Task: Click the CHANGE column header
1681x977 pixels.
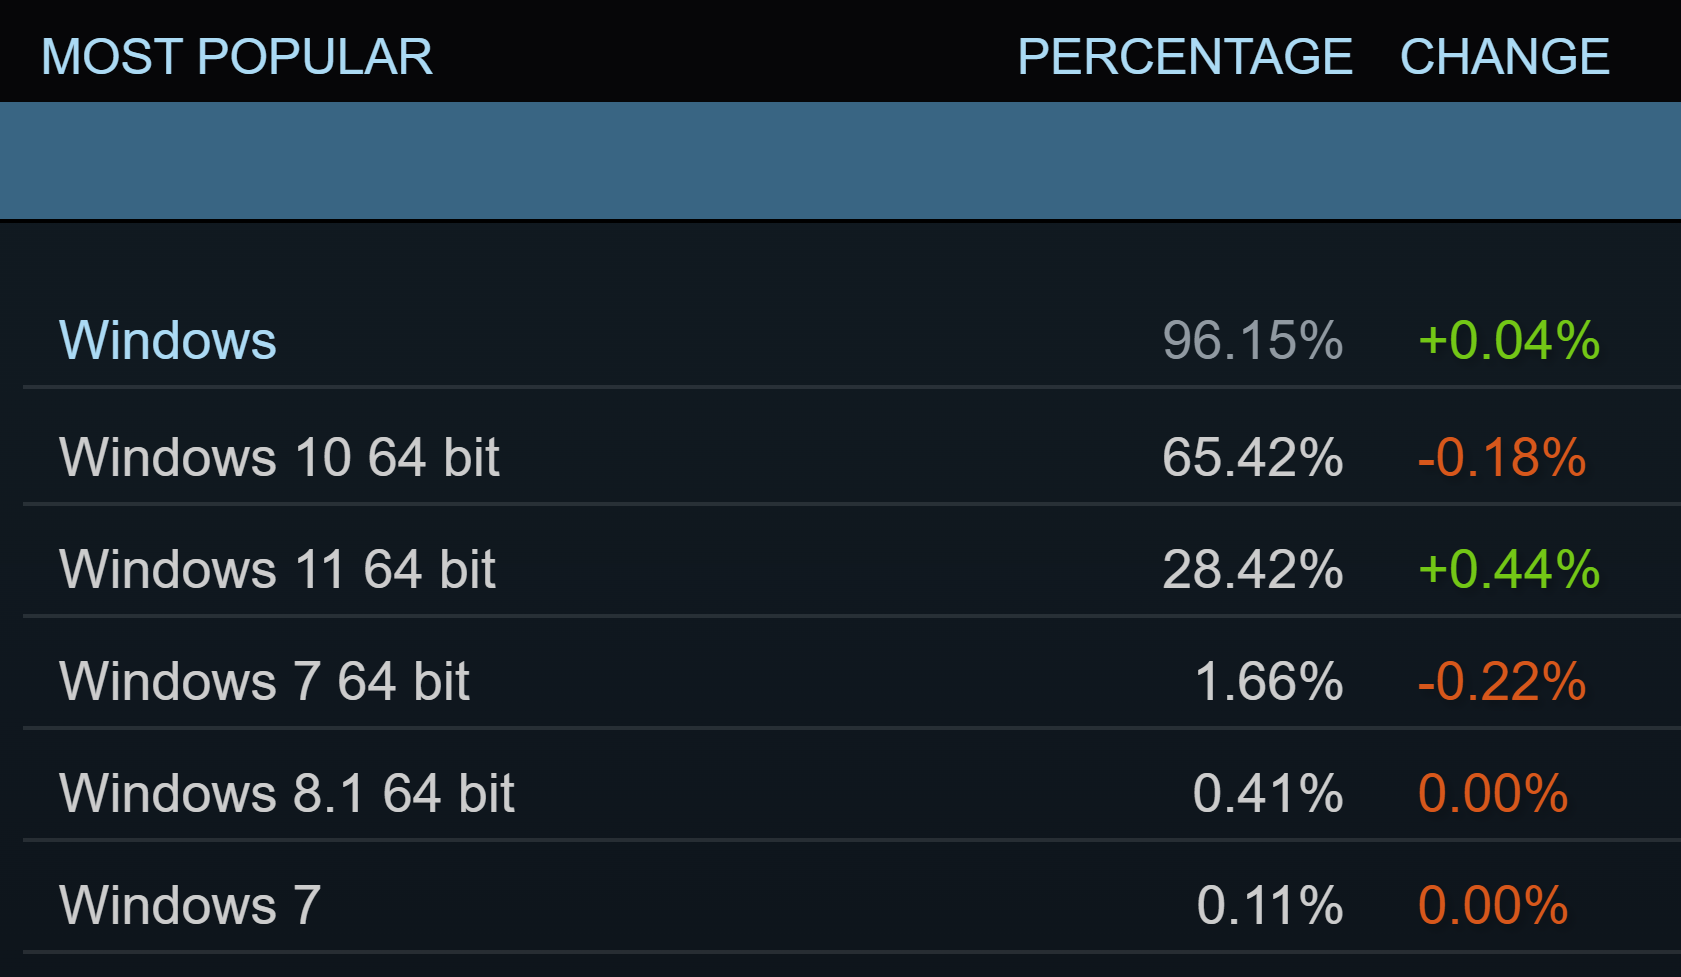Action: (1504, 57)
